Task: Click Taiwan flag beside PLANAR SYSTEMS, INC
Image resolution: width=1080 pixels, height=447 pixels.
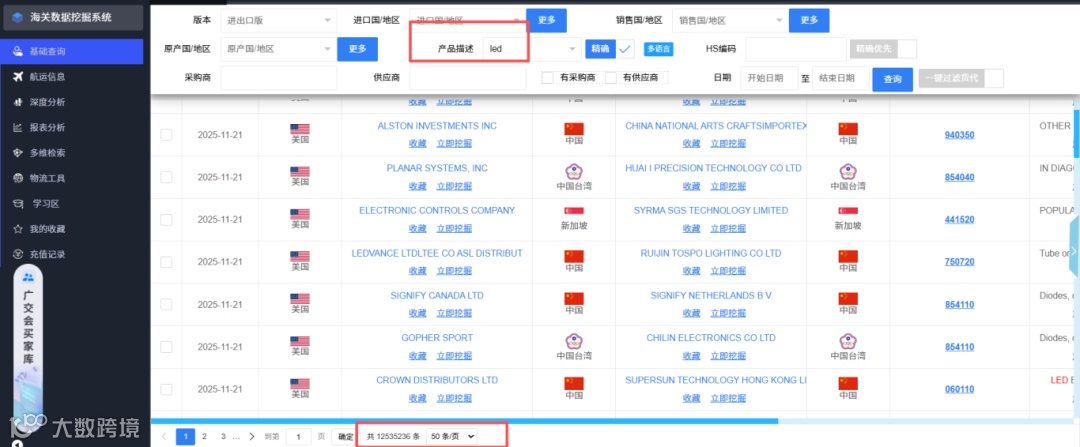Action: click(574, 171)
